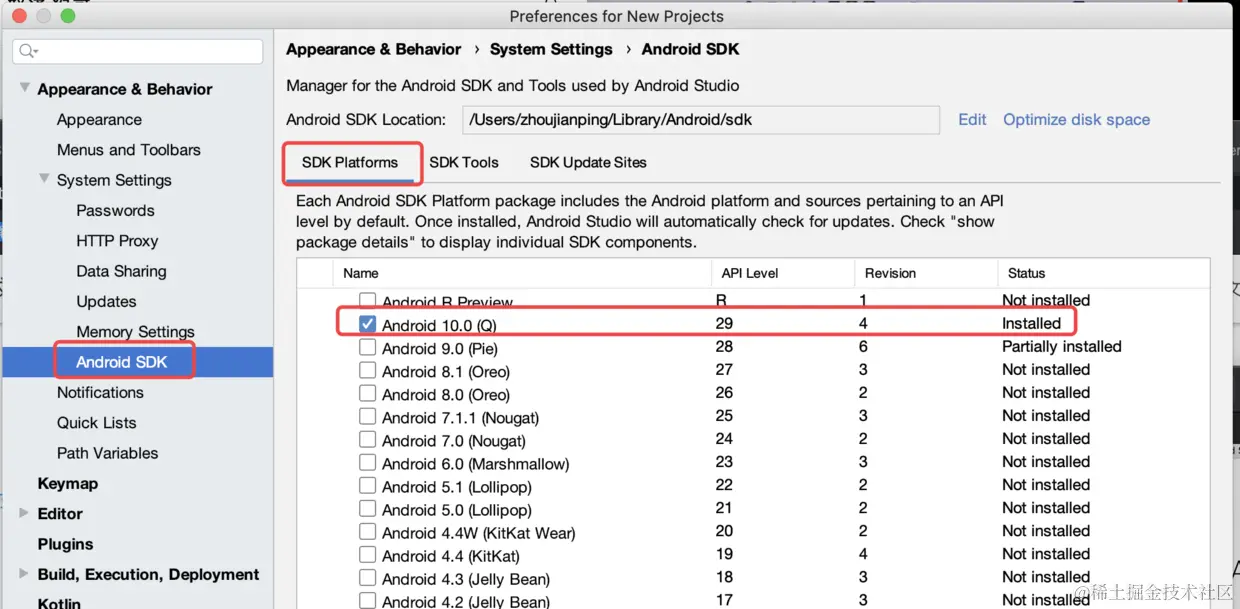Image resolution: width=1240 pixels, height=609 pixels.
Task: Open Notifications settings
Action: pyautogui.click(x=100, y=392)
